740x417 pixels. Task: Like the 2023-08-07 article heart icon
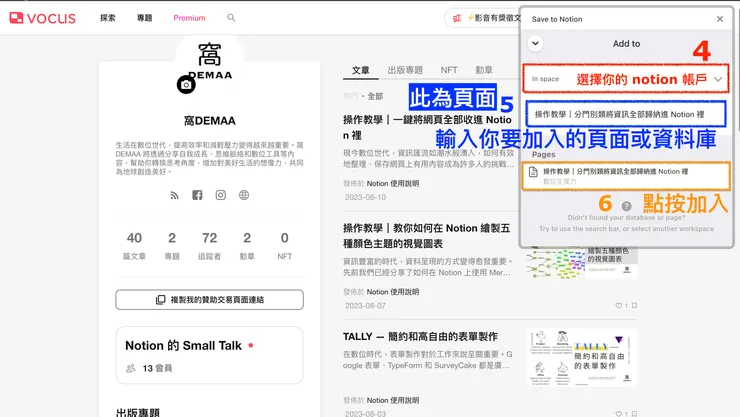[618, 306]
